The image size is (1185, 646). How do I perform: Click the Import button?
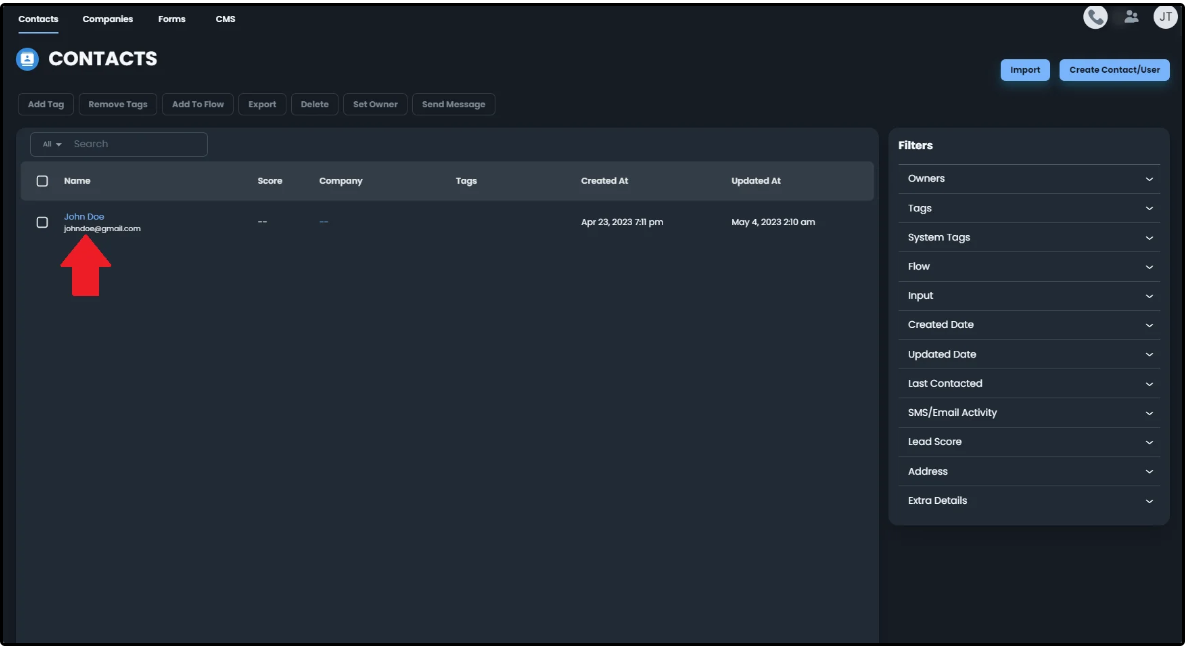(x=1025, y=70)
